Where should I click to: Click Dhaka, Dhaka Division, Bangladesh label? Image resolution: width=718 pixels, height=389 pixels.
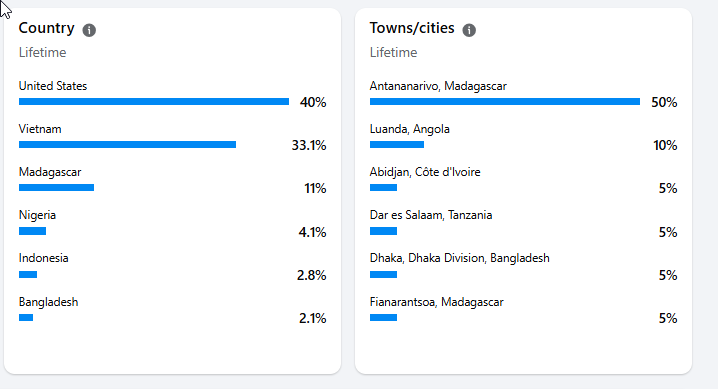460,258
